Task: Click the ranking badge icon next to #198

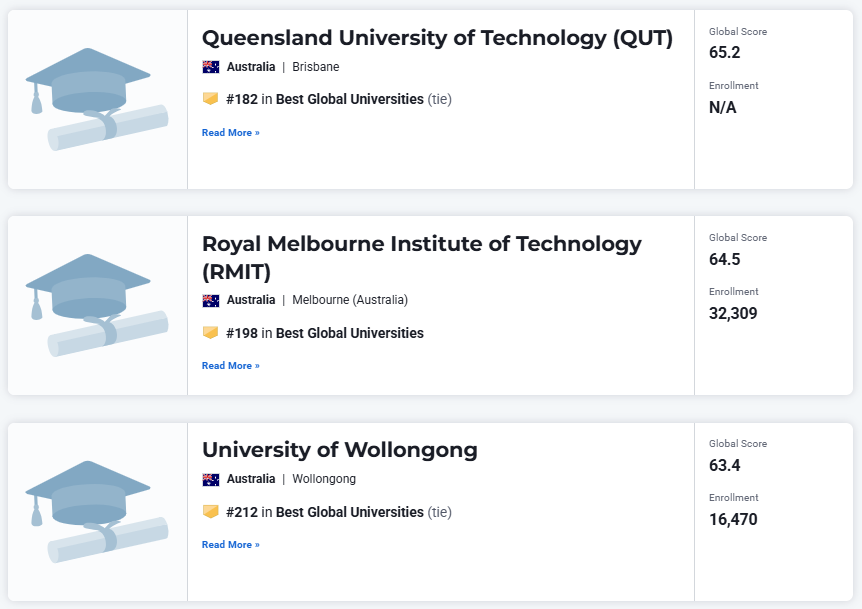Action: point(210,333)
